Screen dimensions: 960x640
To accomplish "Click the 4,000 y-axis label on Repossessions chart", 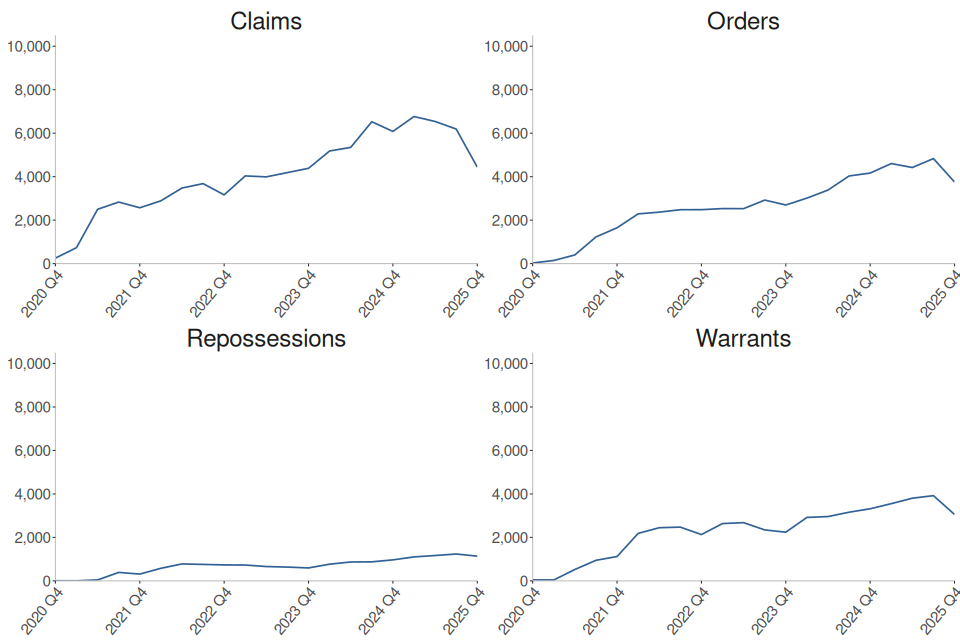I will [x=31, y=494].
